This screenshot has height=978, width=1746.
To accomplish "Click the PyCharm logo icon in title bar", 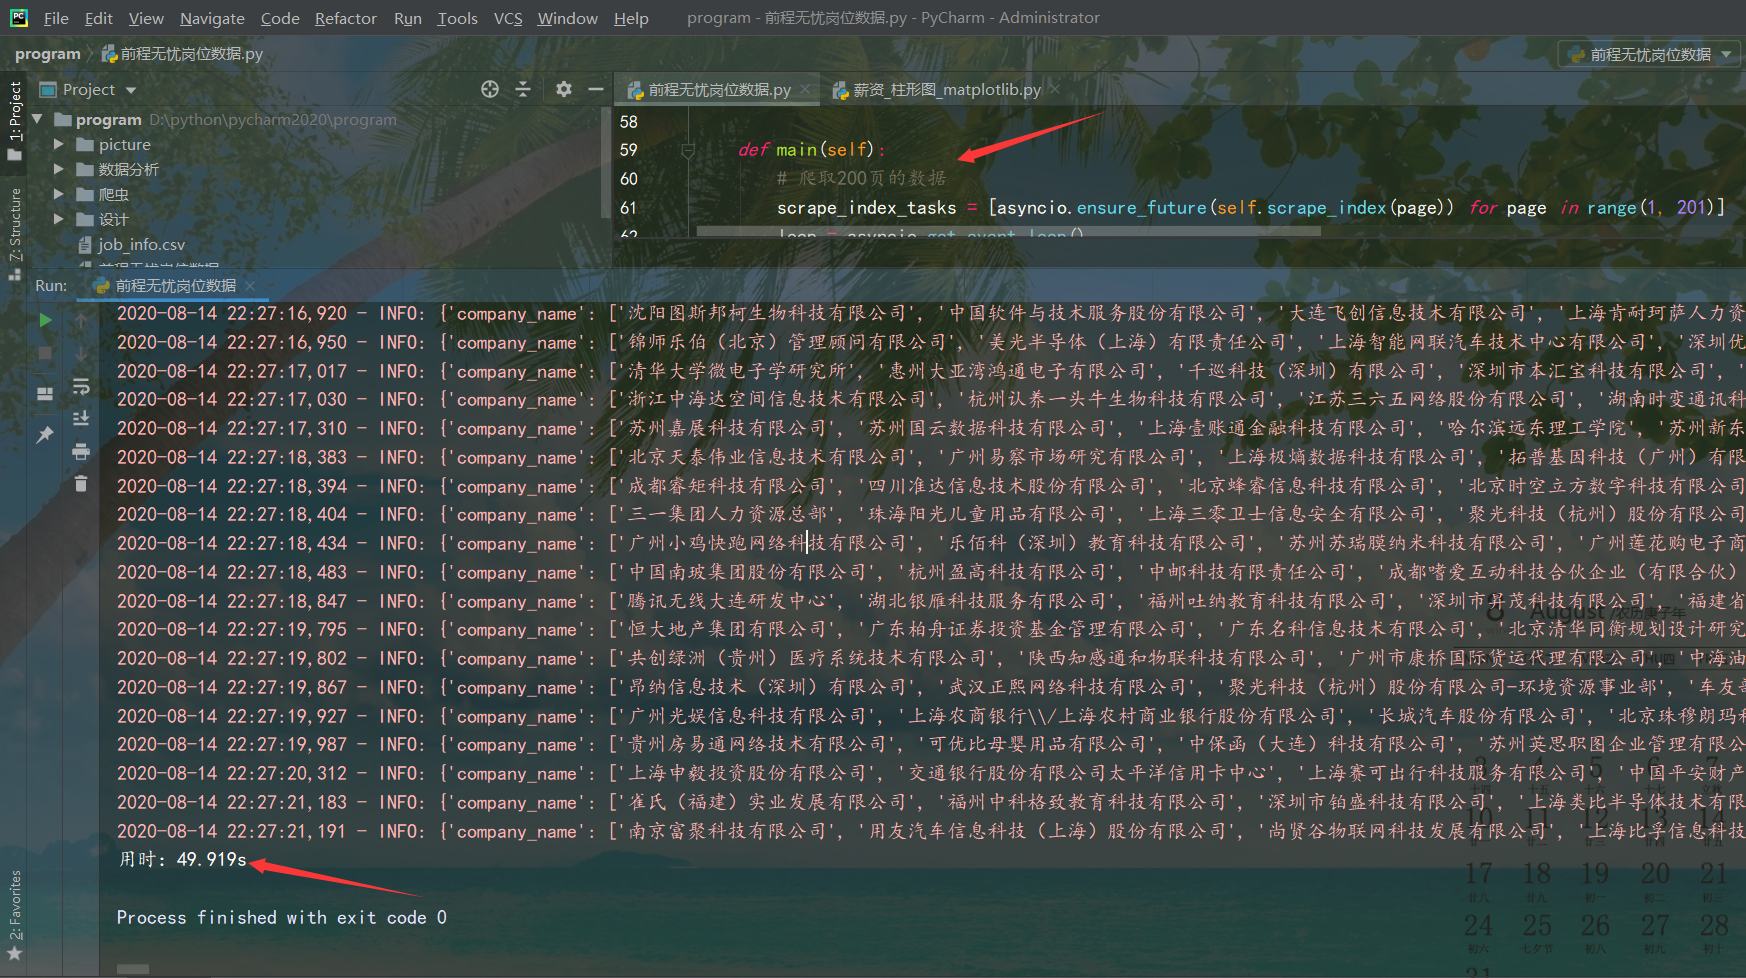I will pos(19,17).
